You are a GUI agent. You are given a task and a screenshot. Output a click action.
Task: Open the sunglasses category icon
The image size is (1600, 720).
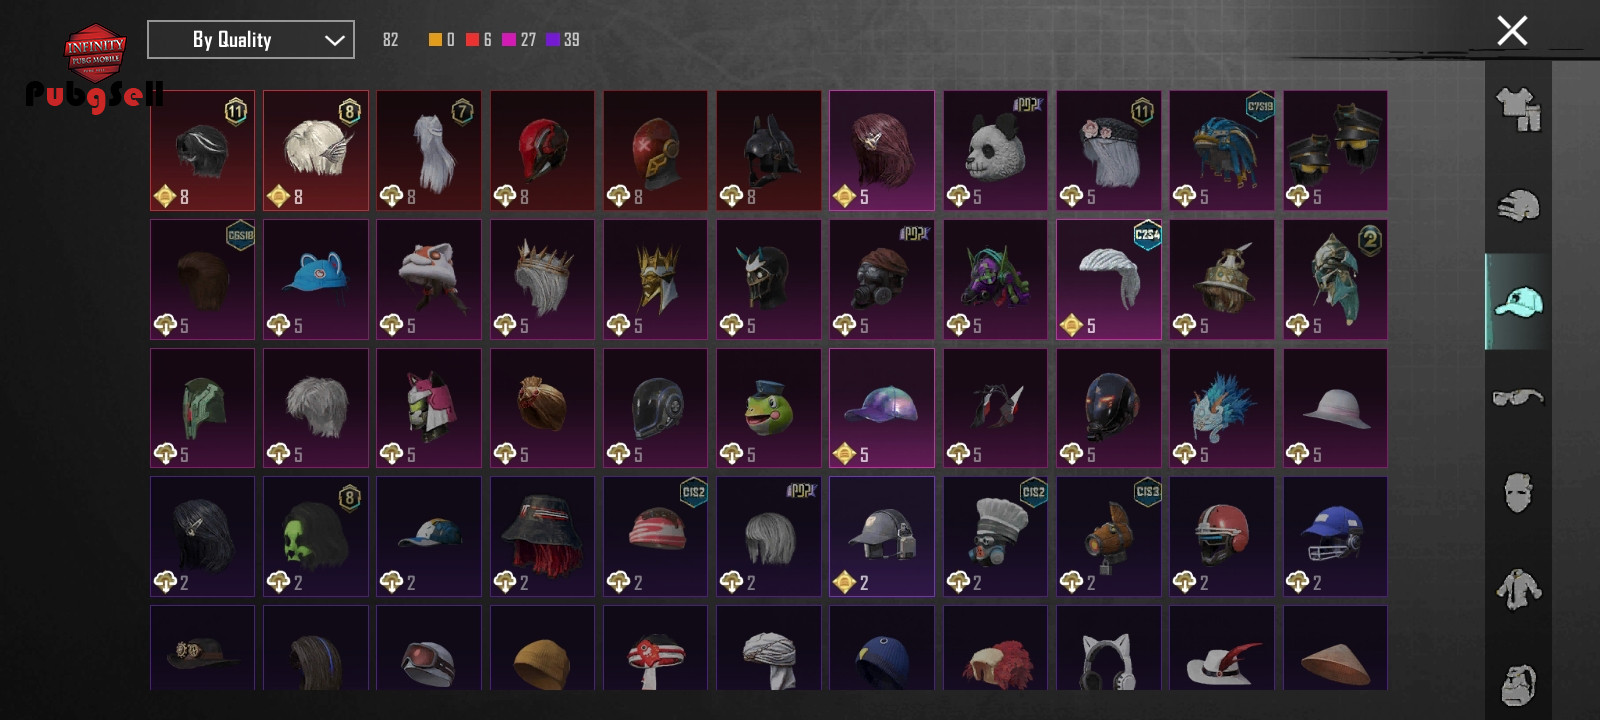[x=1518, y=397]
